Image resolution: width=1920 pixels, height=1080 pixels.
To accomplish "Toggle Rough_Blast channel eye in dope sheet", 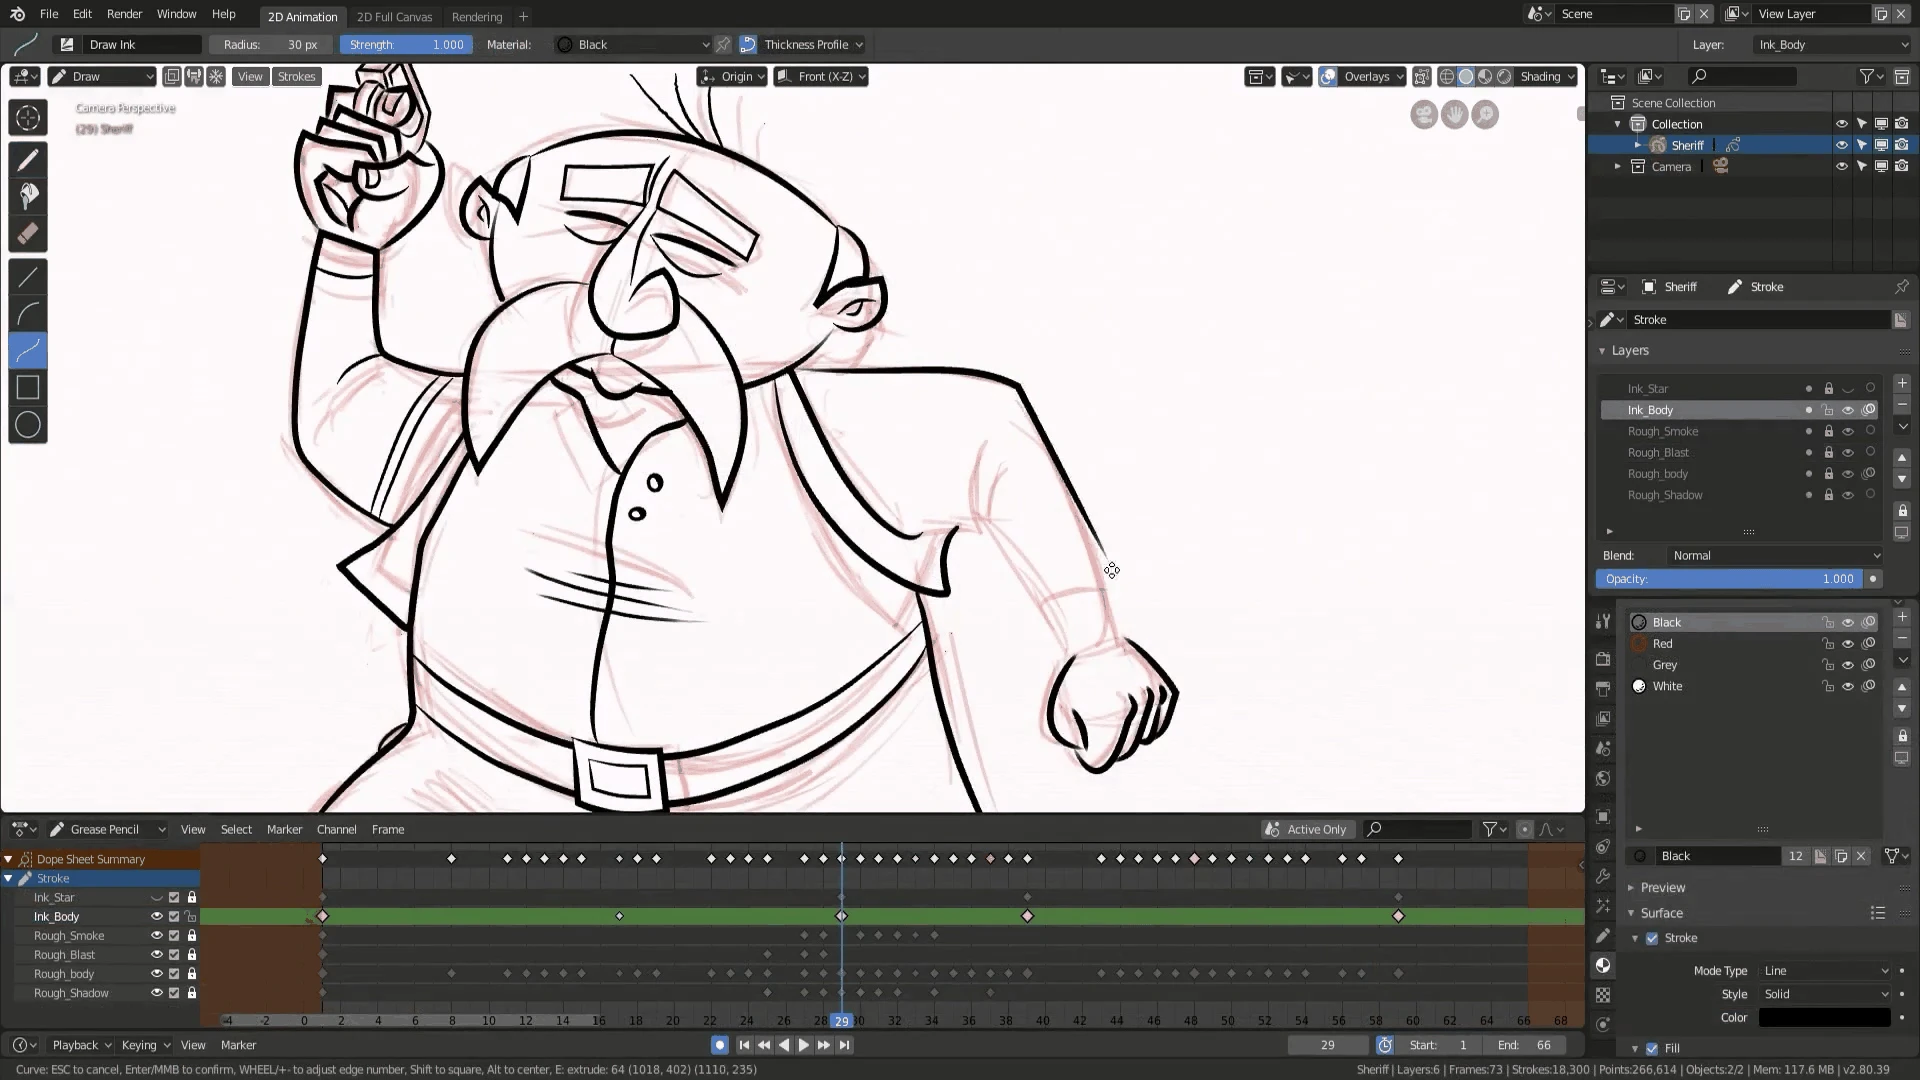I will point(156,955).
